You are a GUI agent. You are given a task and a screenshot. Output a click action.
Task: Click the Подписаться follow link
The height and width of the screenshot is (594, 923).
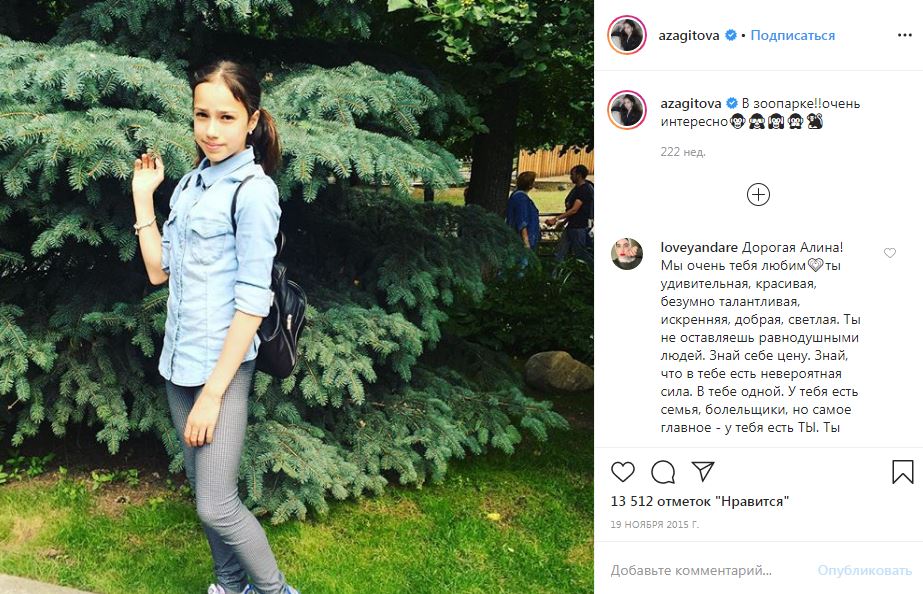[x=792, y=35]
